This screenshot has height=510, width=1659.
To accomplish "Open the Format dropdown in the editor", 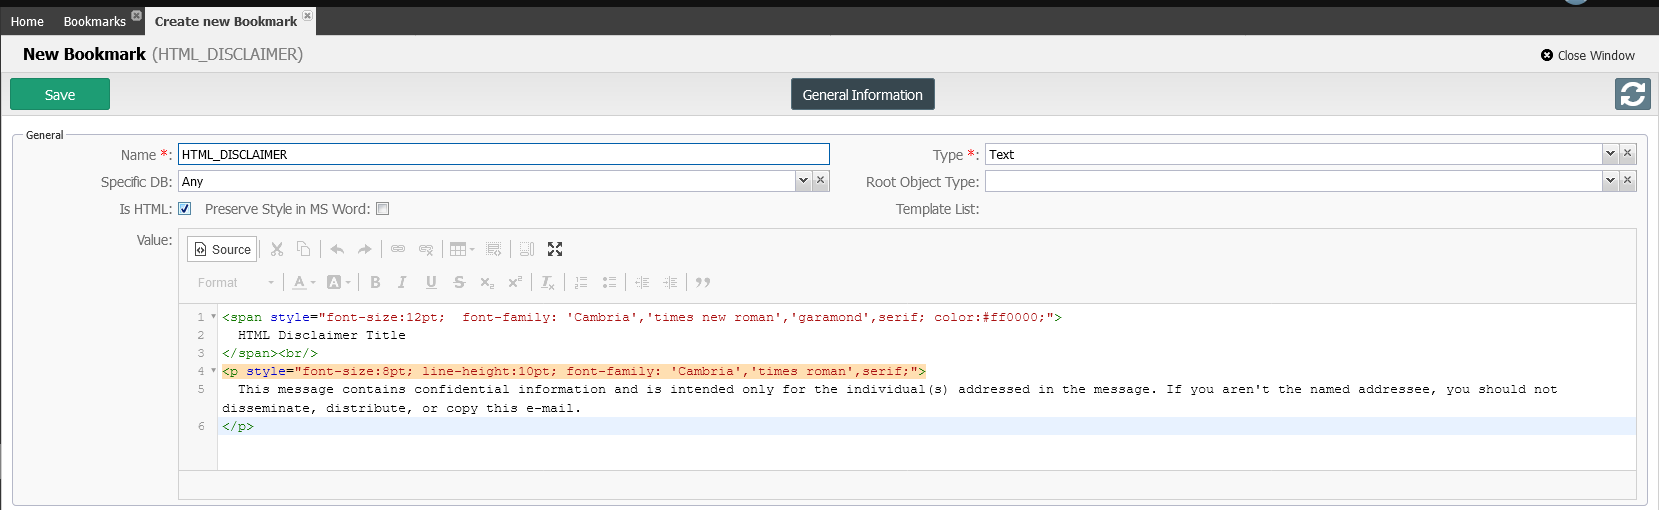I will 235,283.
